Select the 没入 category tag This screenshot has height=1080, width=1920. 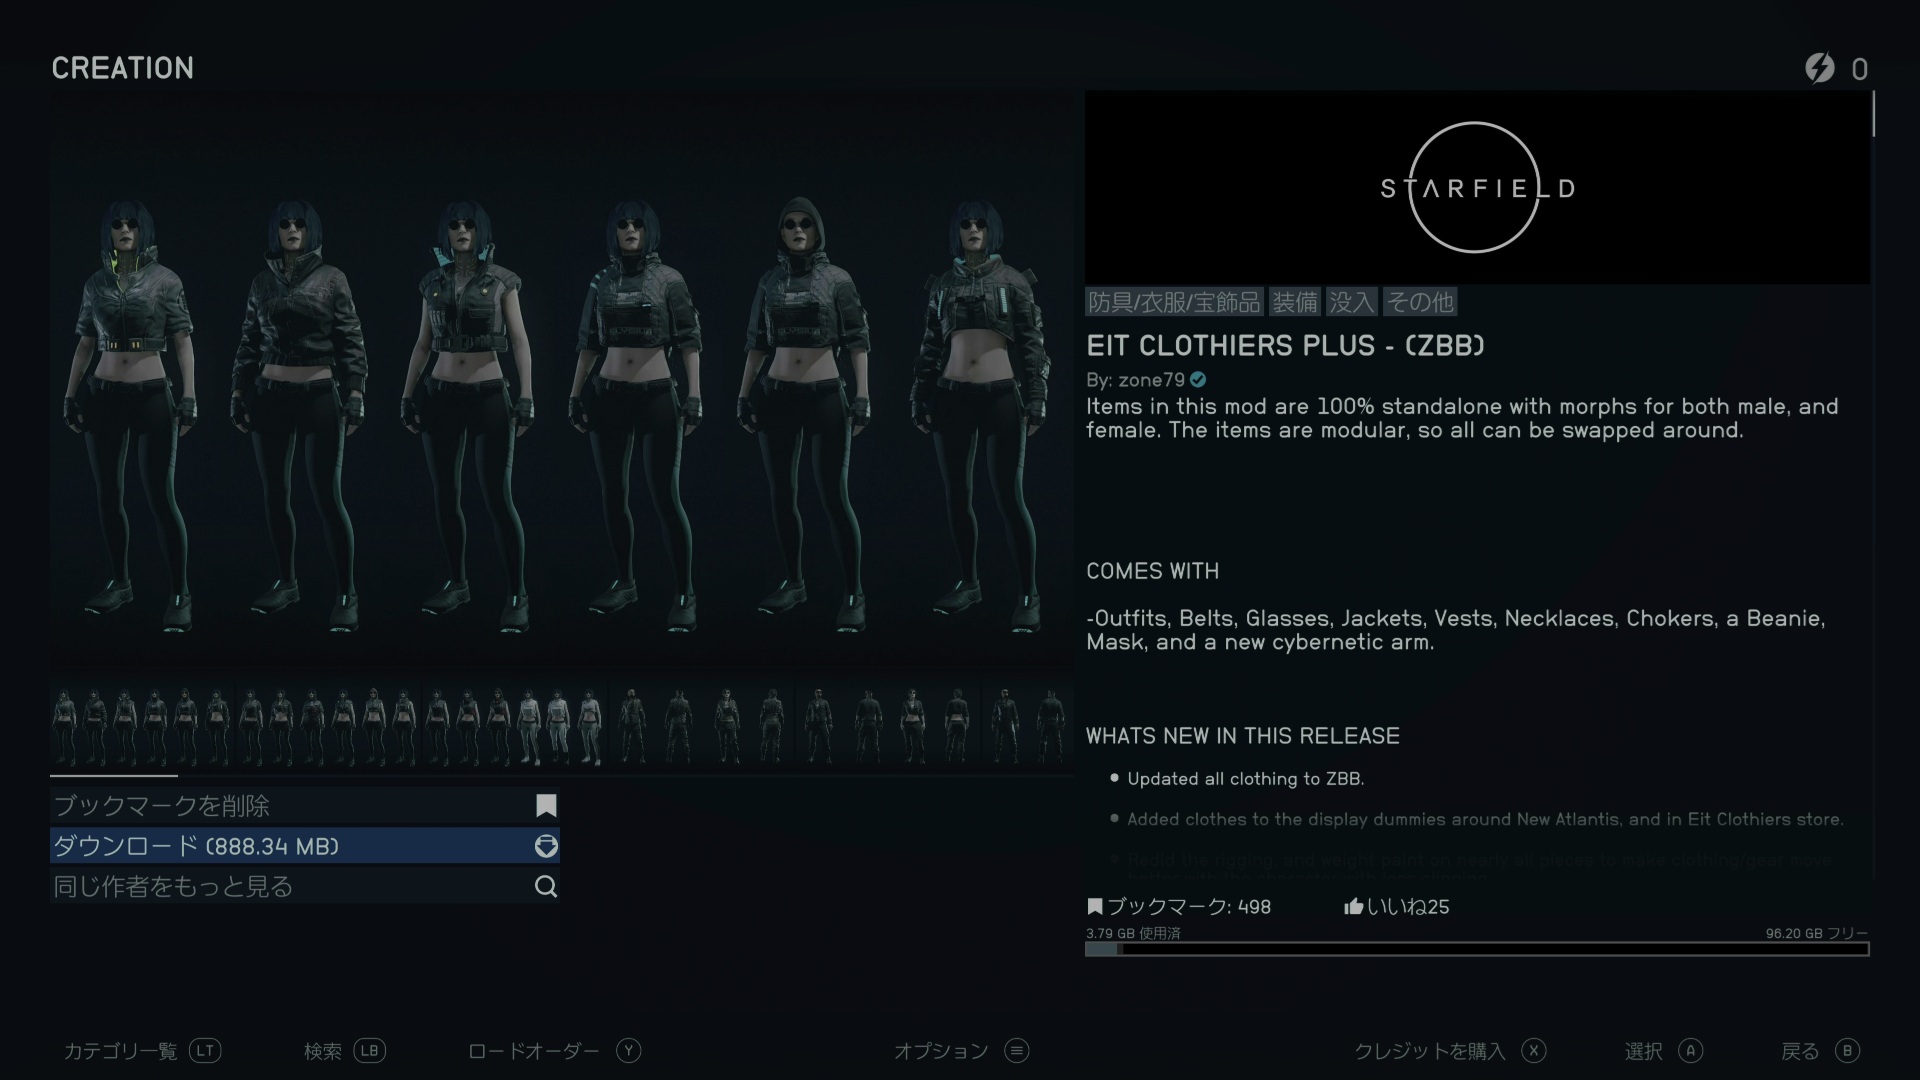coord(1351,302)
